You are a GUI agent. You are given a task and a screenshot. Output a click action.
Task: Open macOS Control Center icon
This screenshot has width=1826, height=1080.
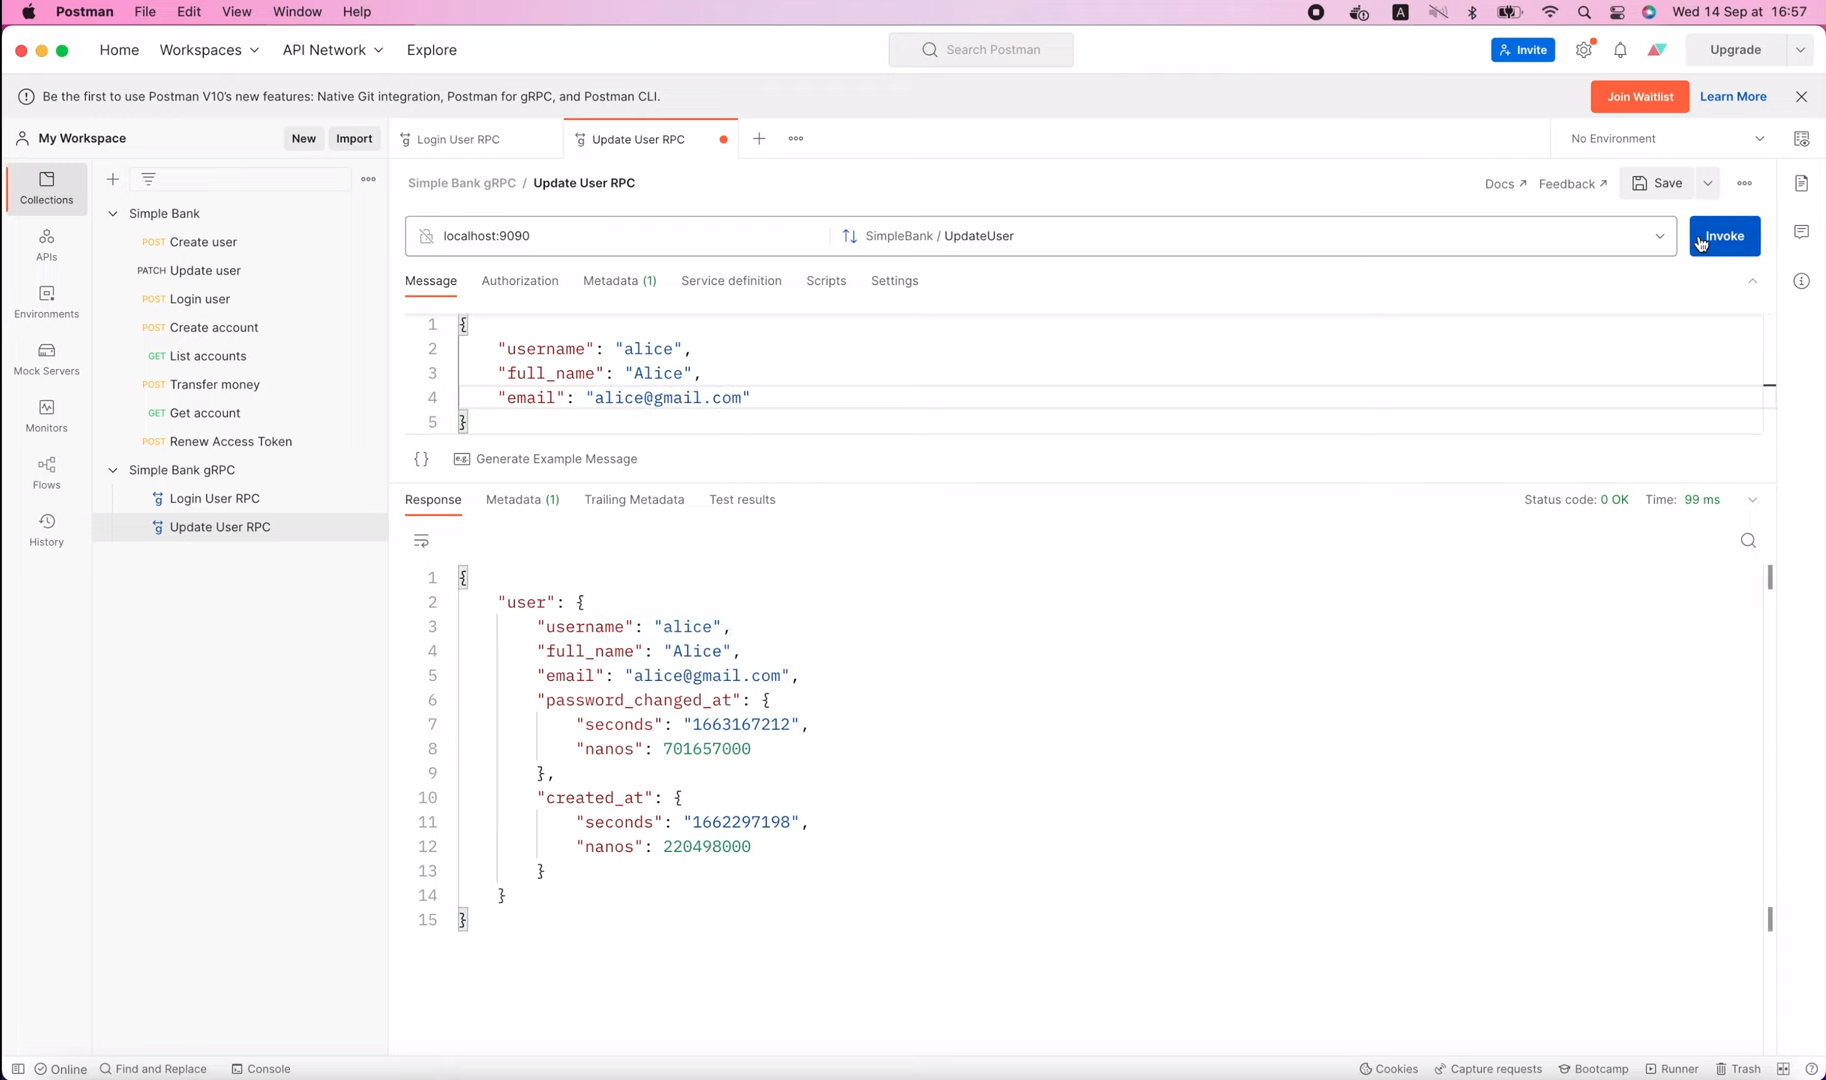point(1617,12)
